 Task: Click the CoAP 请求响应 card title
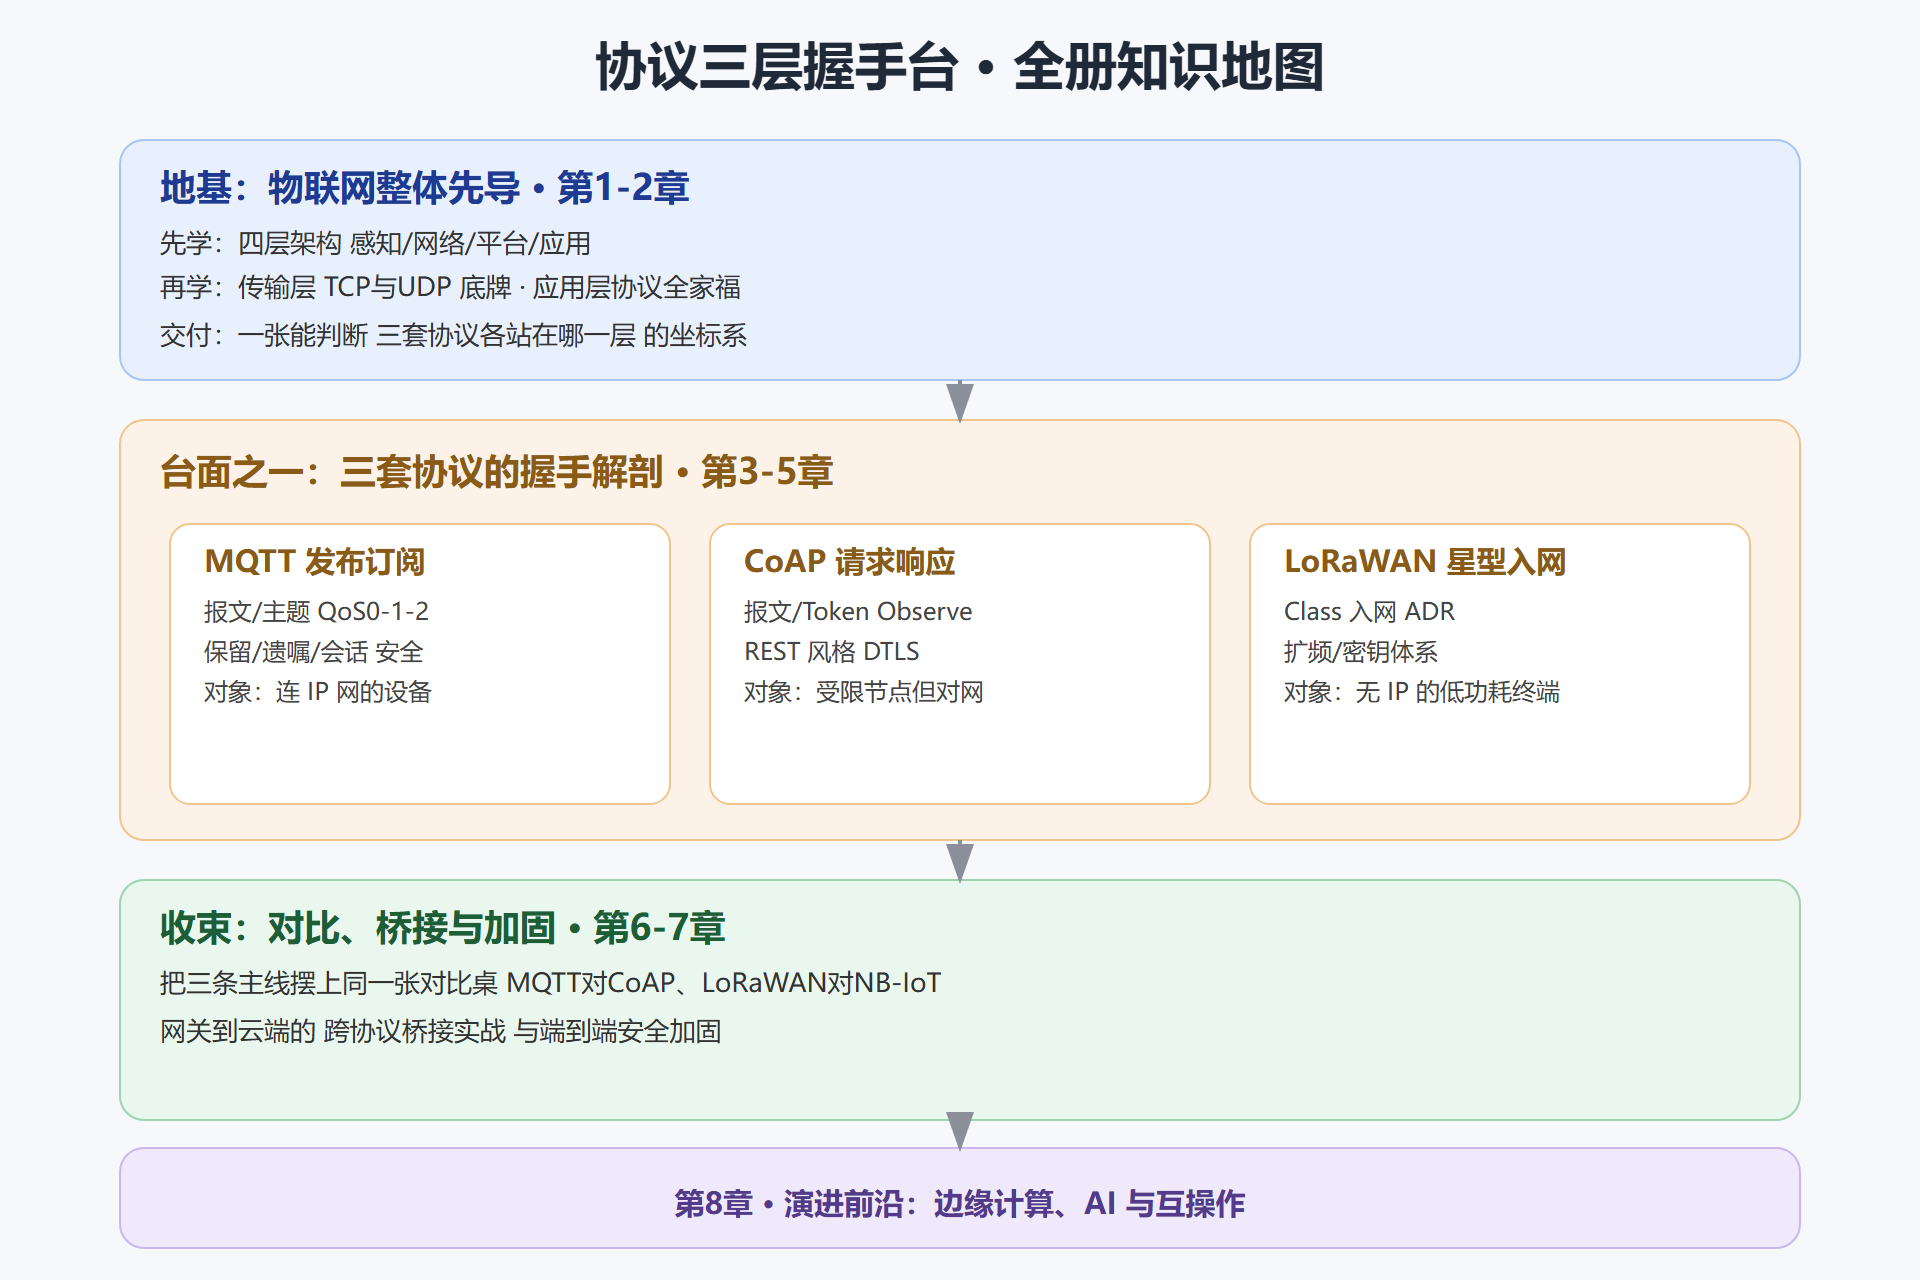850,562
